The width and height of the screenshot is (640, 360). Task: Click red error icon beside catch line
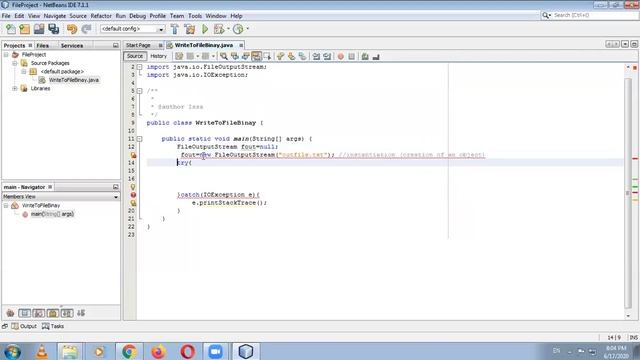133,195
